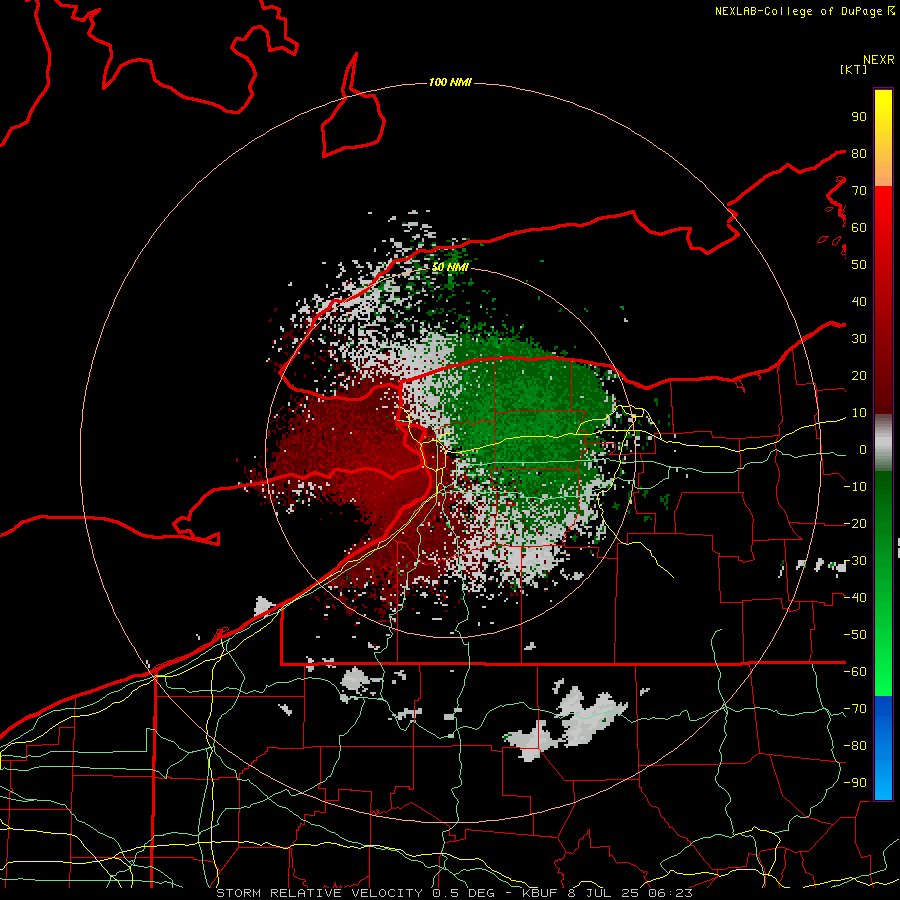
Task: Click the gray zero-velocity segment of the color bar
Action: click(x=883, y=443)
